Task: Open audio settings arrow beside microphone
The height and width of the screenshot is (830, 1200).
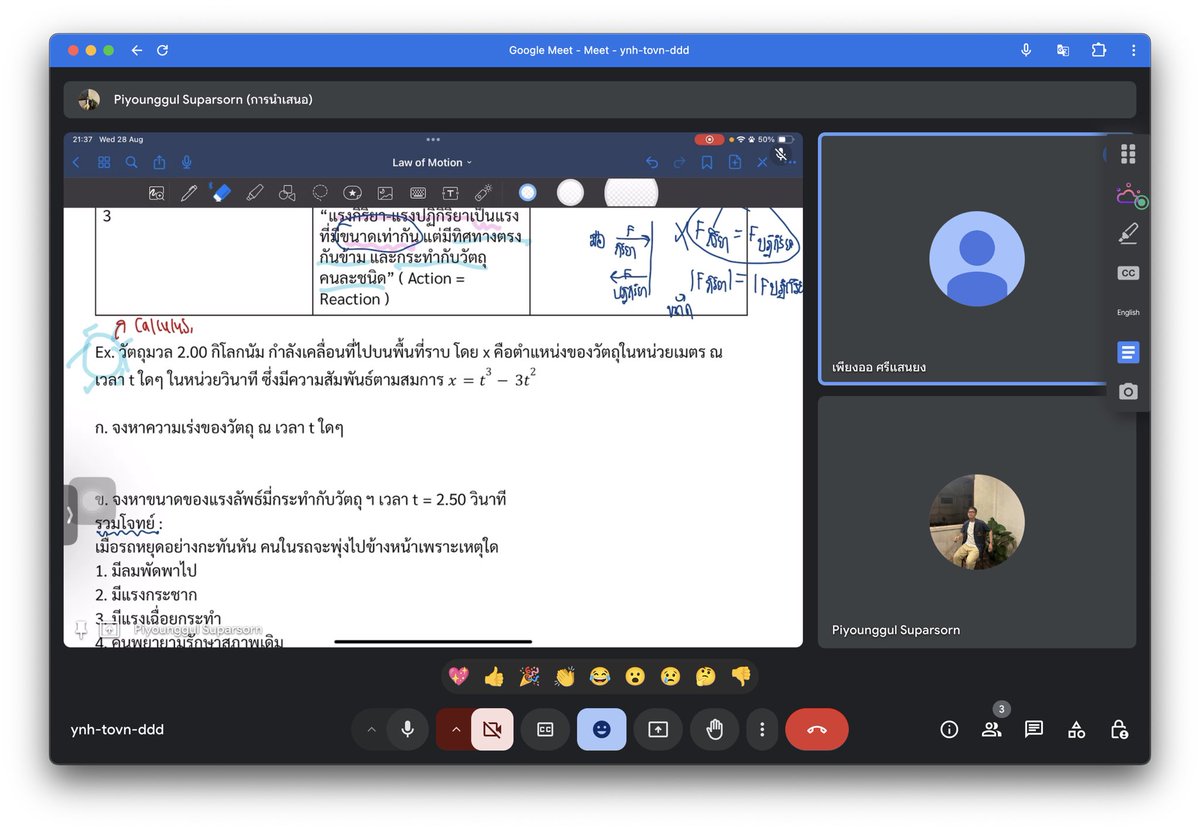Action: click(371, 730)
